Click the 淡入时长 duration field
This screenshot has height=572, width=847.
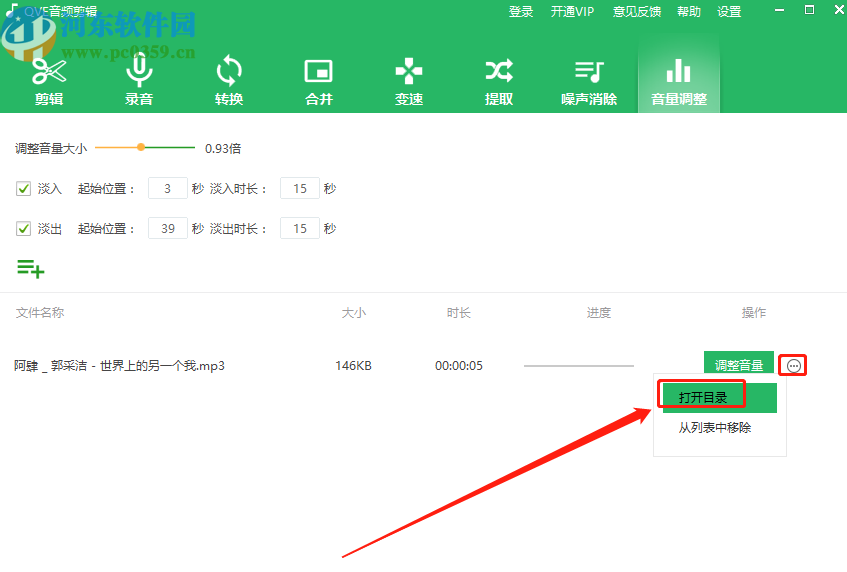point(300,188)
